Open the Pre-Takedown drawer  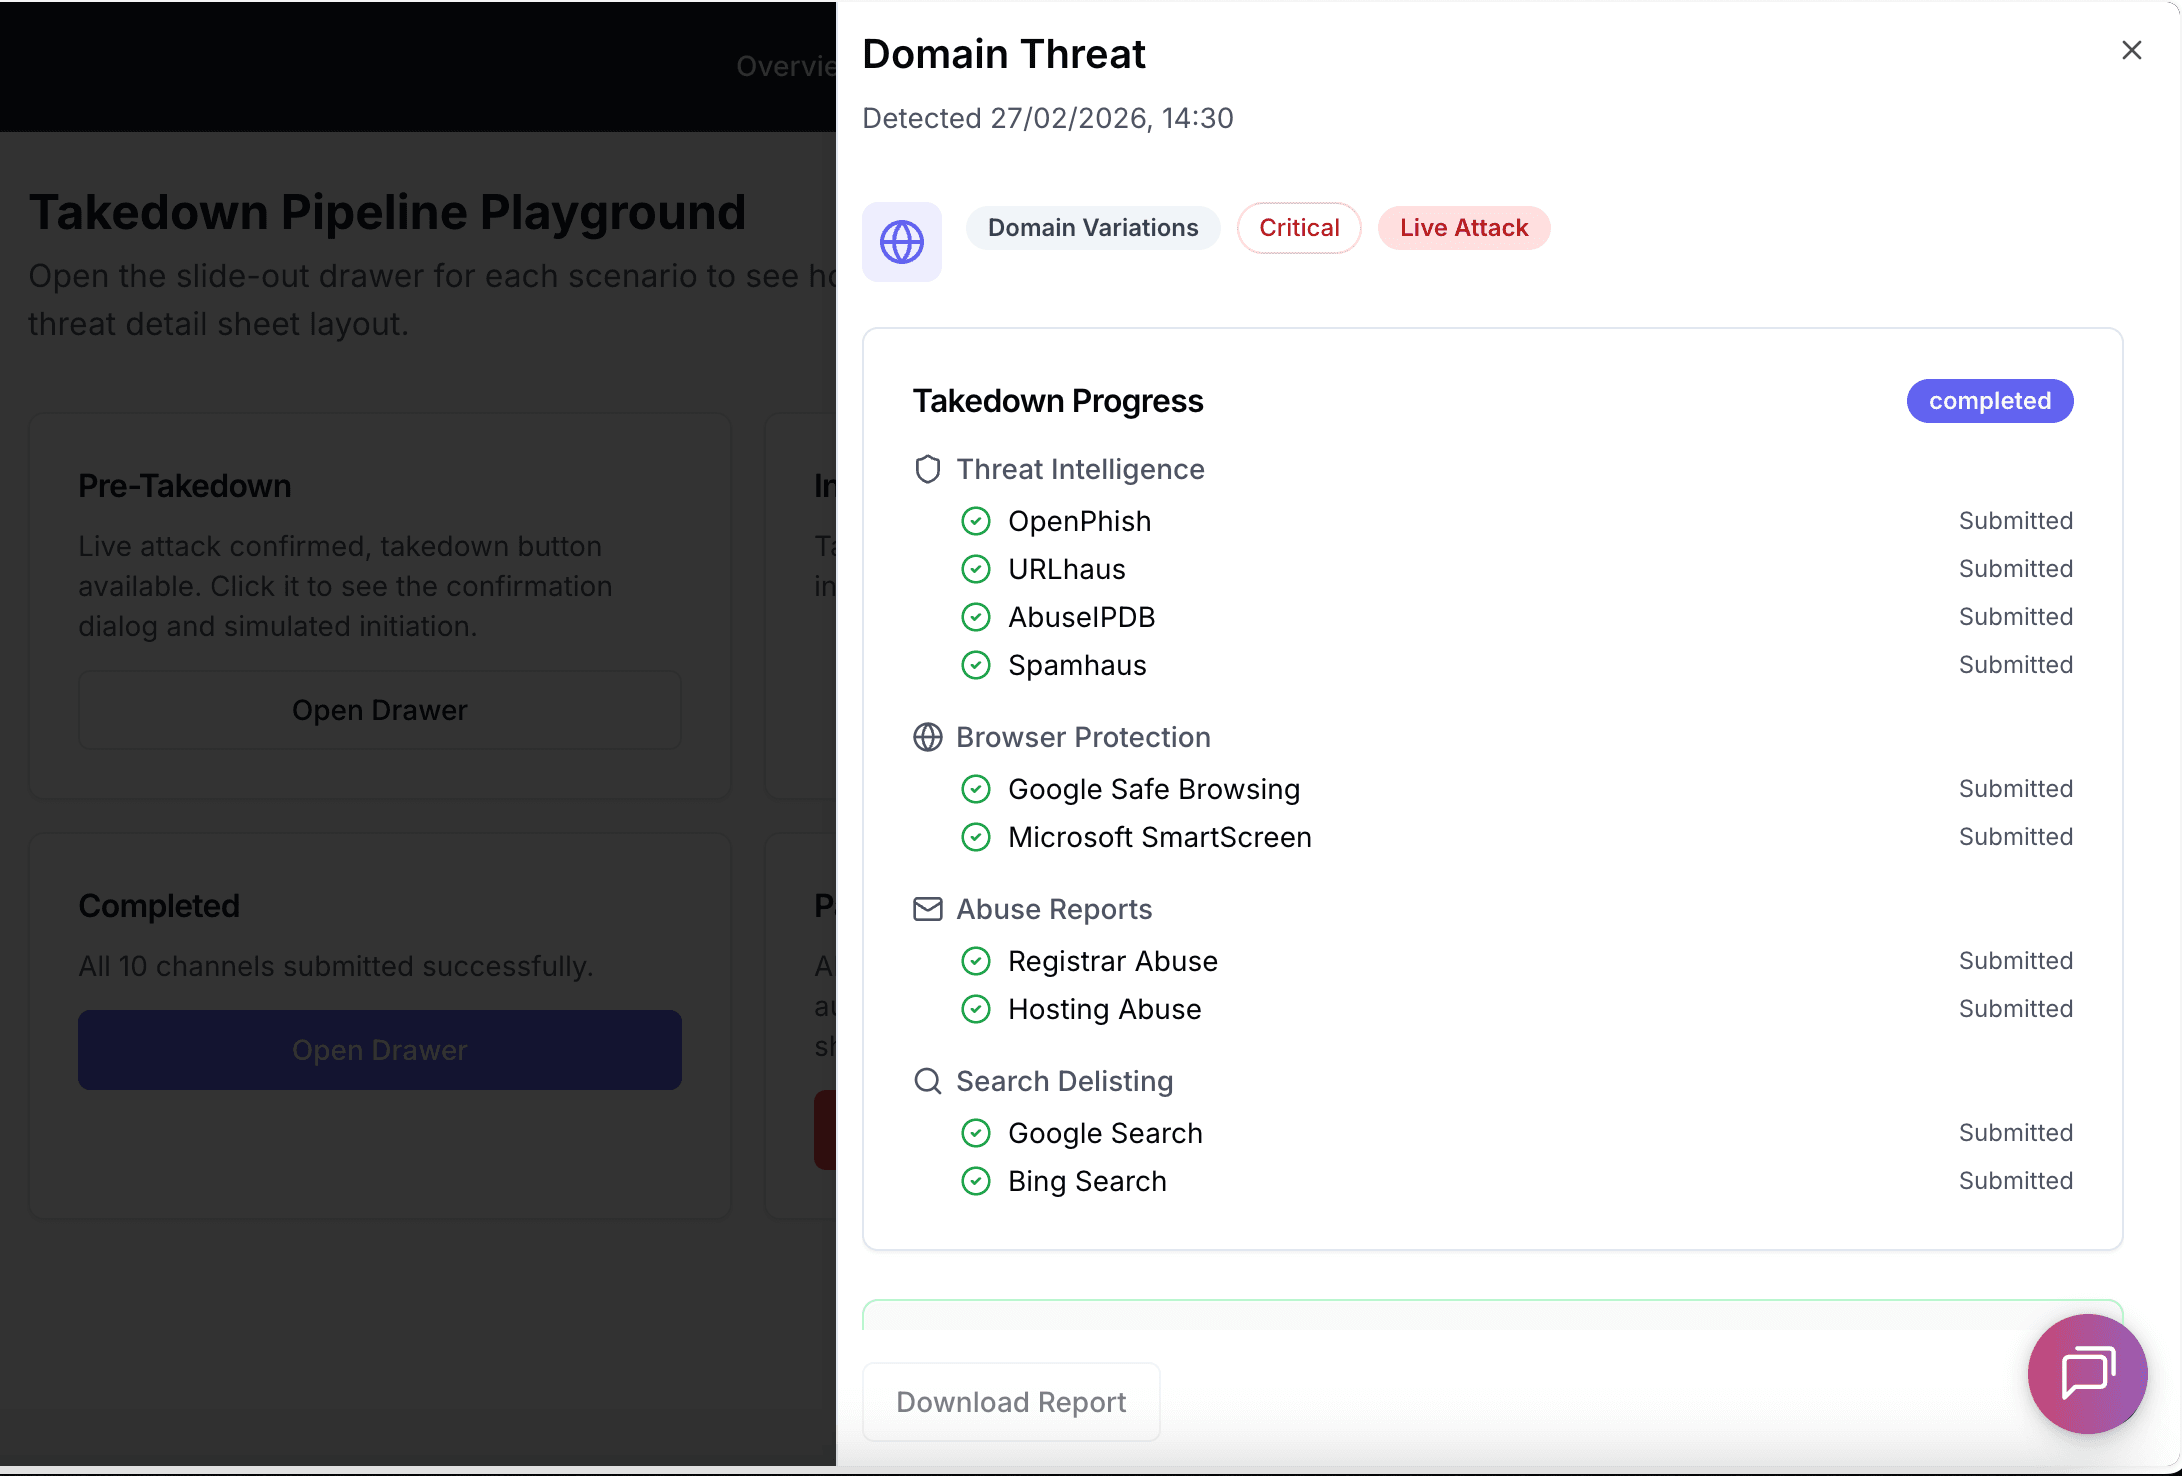coord(379,710)
